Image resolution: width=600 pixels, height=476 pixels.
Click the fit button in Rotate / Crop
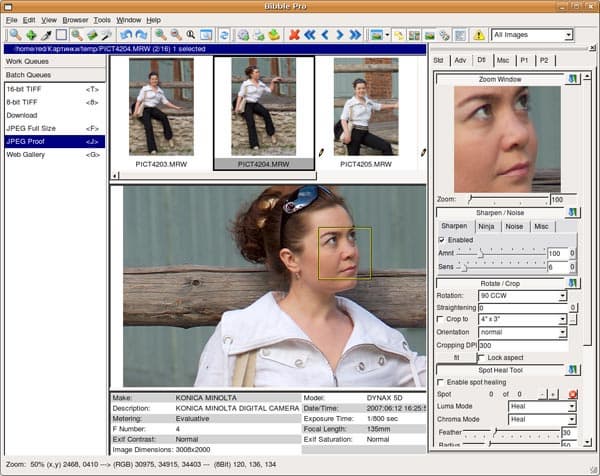pyautogui.click(x=457, y=358)
